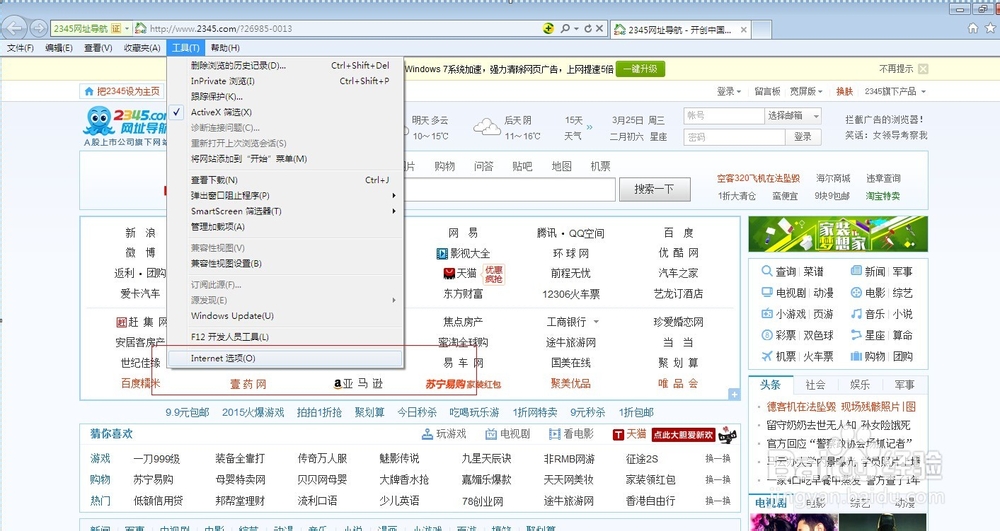This screenshot has height=531, width=1000.
Task: Click 点此大胆爱新欢 red banner
Action: (x=683, y=435)
